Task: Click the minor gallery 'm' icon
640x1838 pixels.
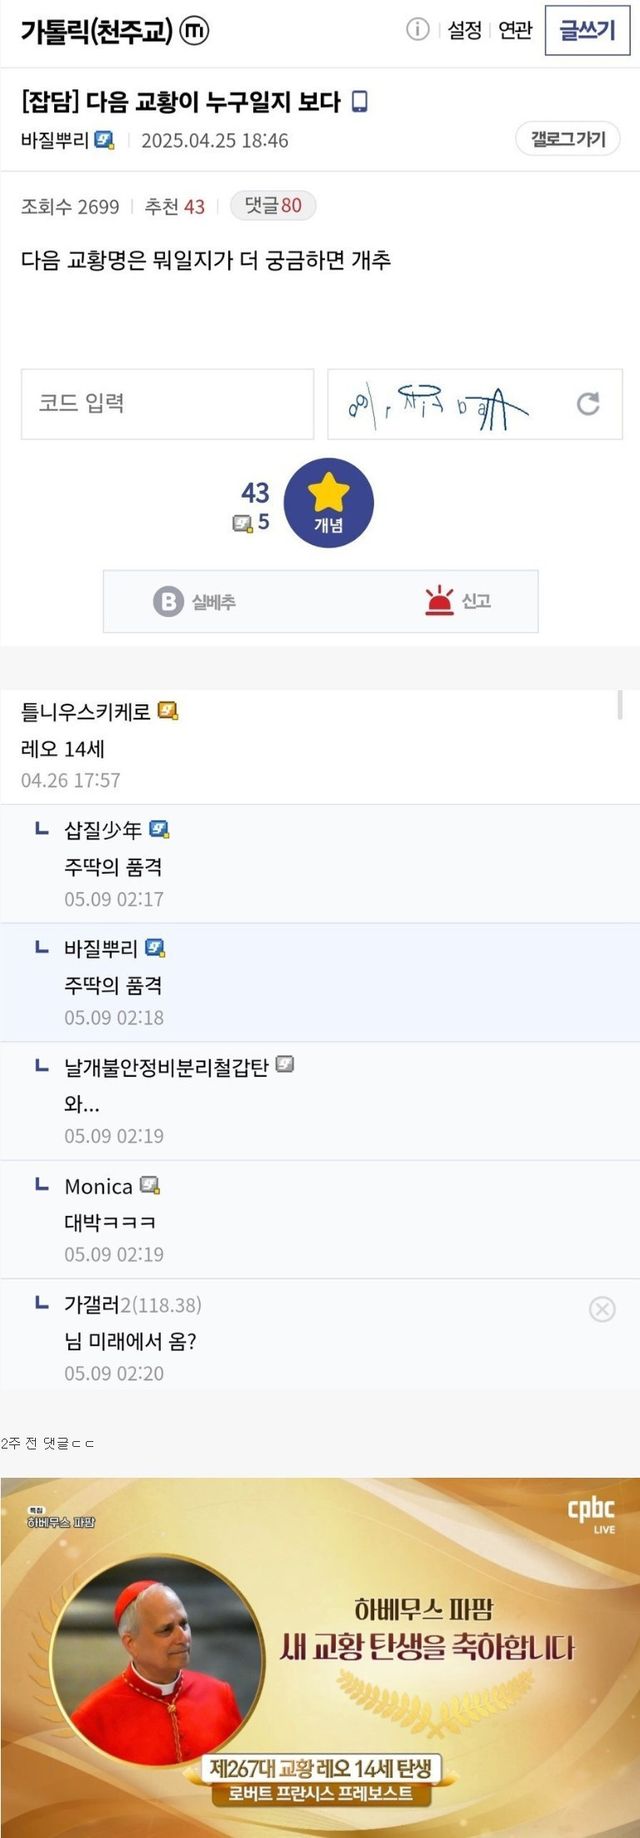Action: 194,32
